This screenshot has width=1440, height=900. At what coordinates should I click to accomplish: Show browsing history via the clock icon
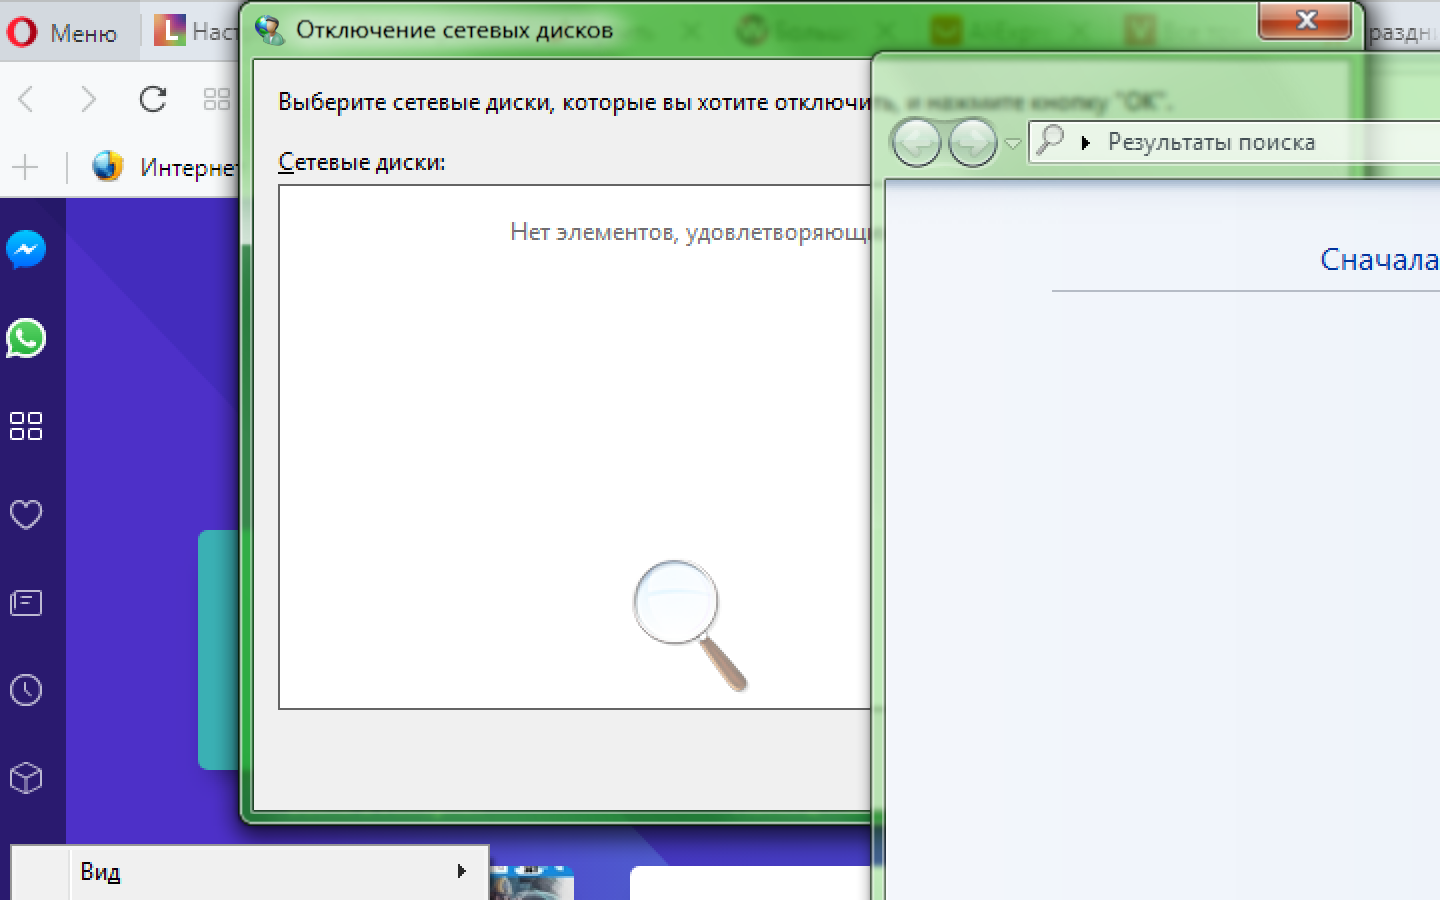[x=26, y=690]
